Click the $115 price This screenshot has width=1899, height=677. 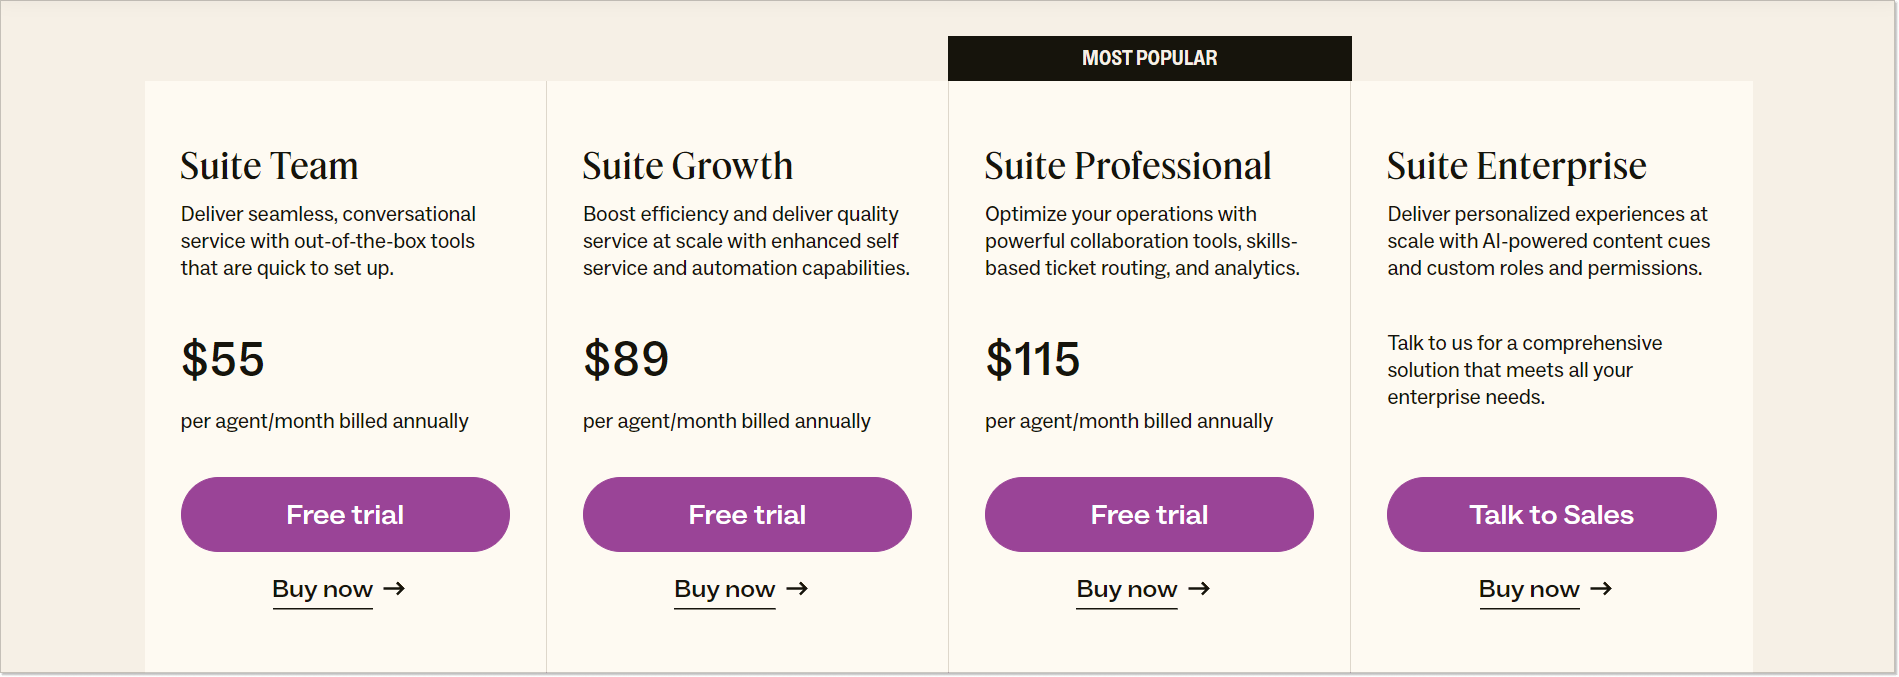tap(1032, 359)
